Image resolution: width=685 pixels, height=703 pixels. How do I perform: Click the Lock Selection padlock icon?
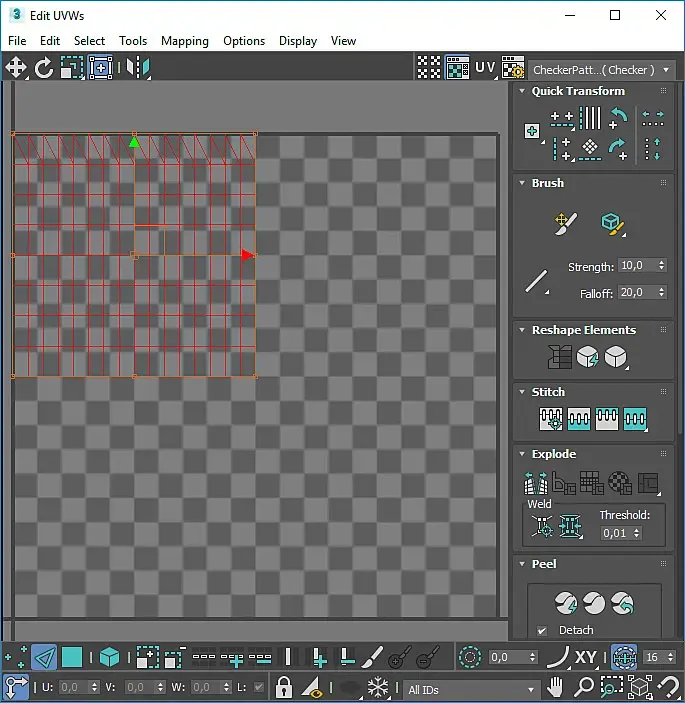pyautogui.click(x=284, y=688)
